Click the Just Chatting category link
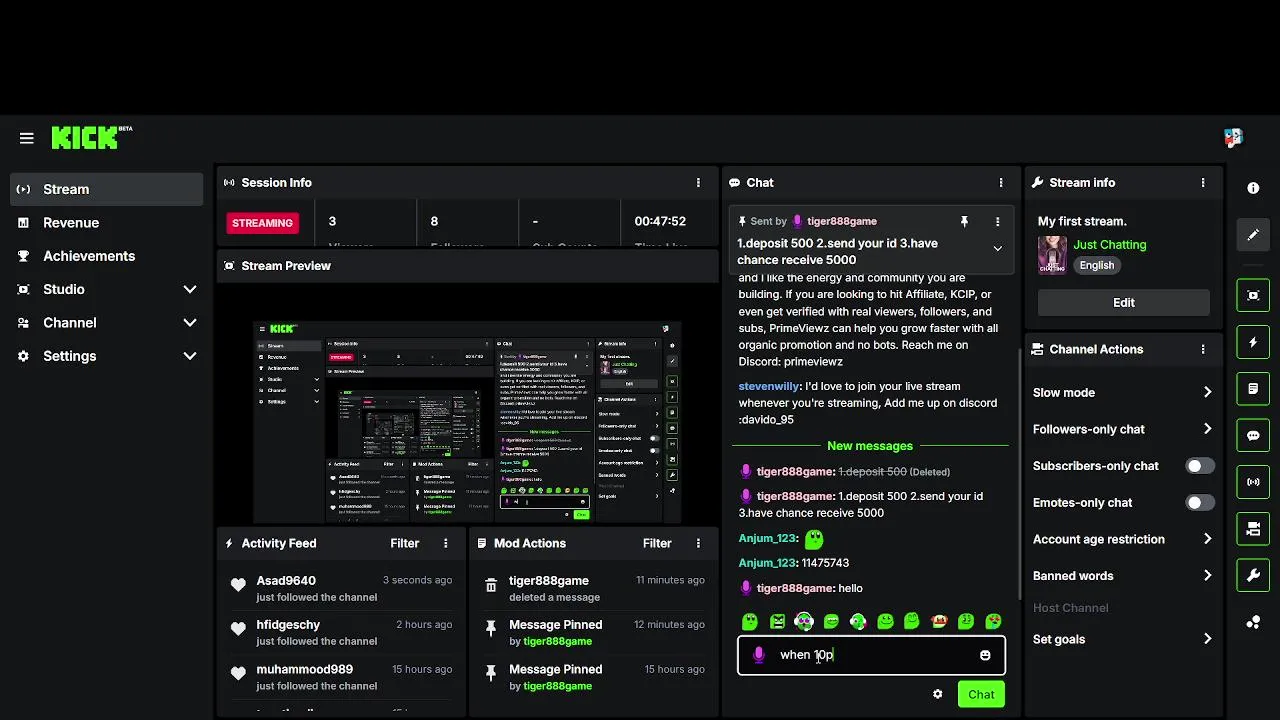The image size is (1280, 720). click(1110, 244)
